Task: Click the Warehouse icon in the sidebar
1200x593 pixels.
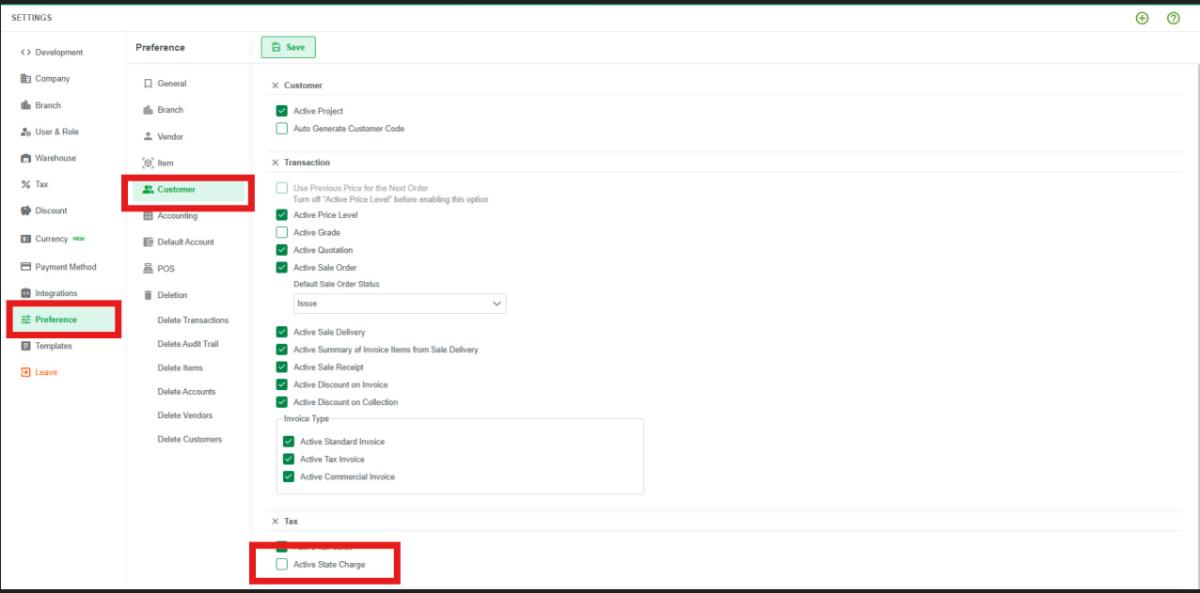Action: (26, 158)
